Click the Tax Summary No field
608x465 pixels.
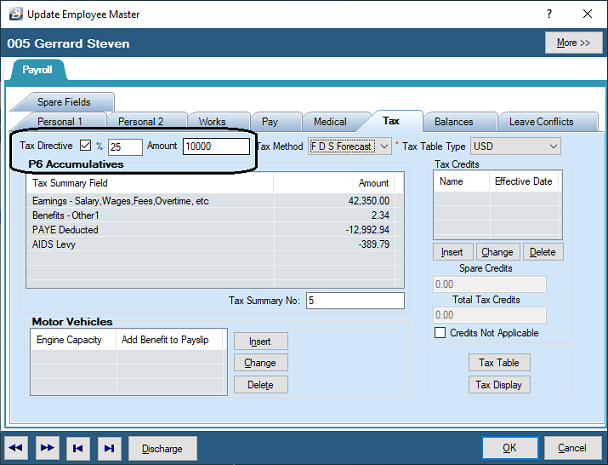click(355, 301)
